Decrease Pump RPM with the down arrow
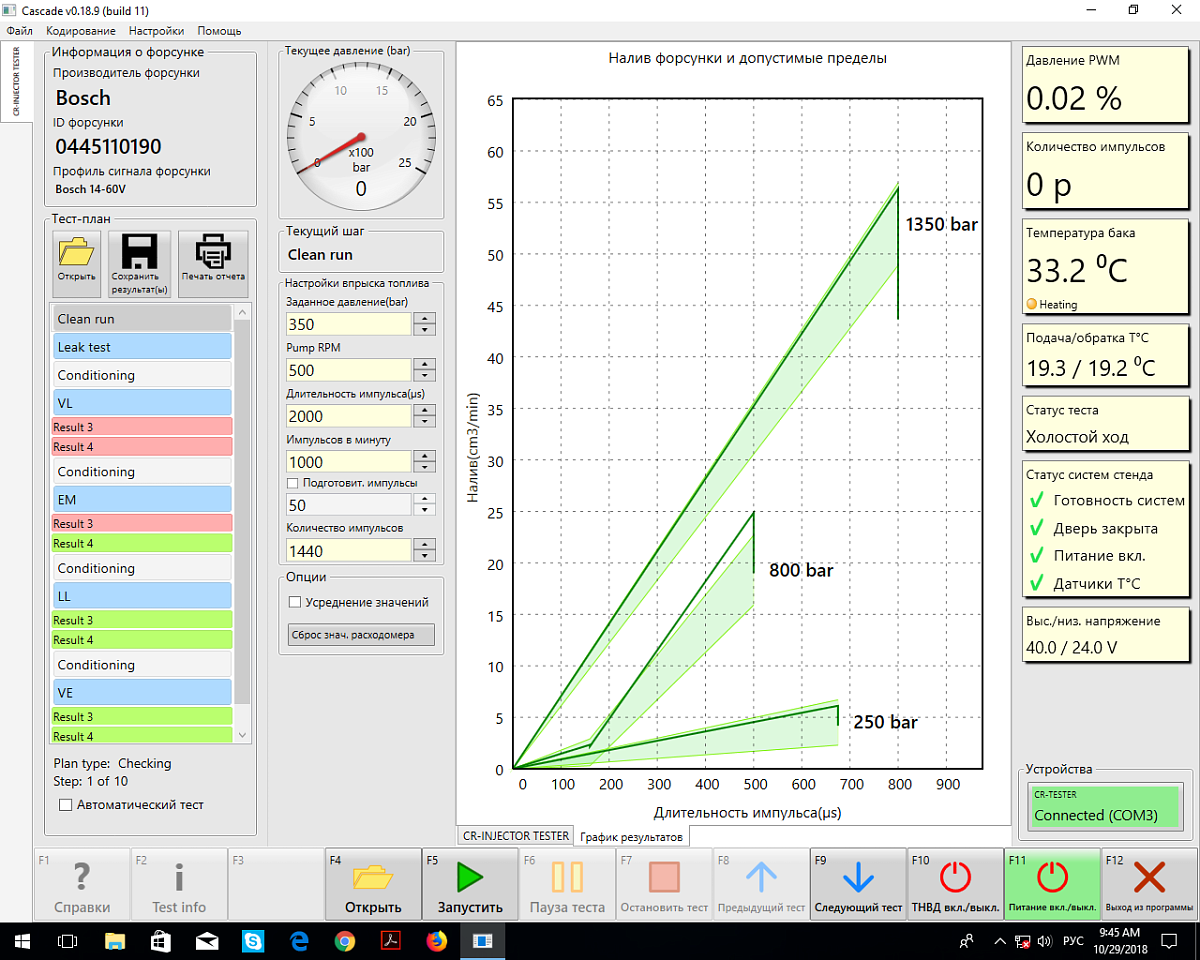 [x=425, y=376]
